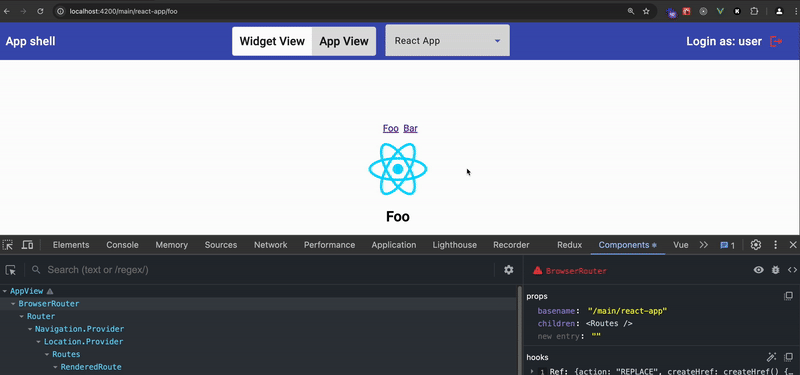The height and width of the screenshot is (375, 800).
Task: Open DevTools settings gear
Action: tap(756, 245)
